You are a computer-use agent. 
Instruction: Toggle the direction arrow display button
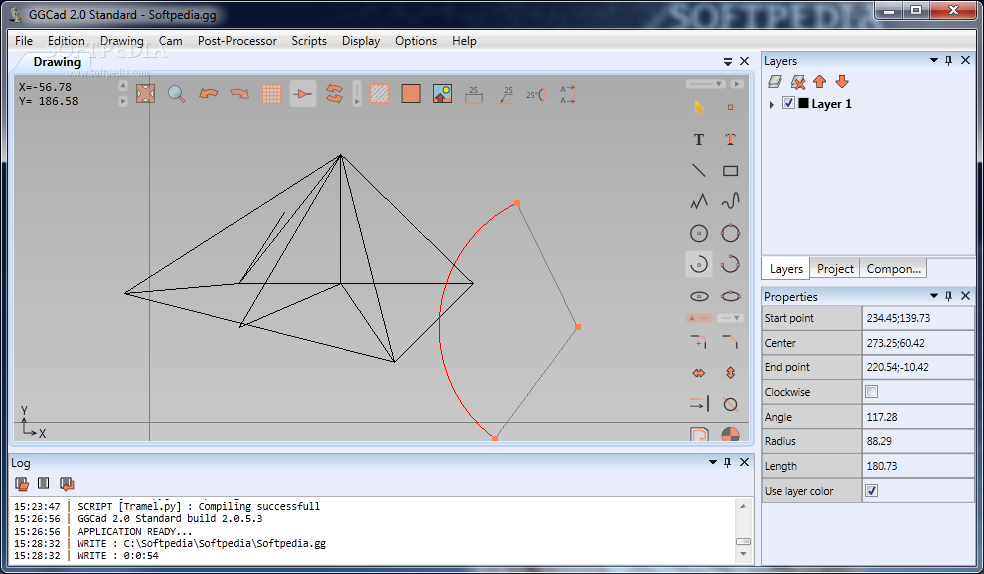[x=302, y=94]
